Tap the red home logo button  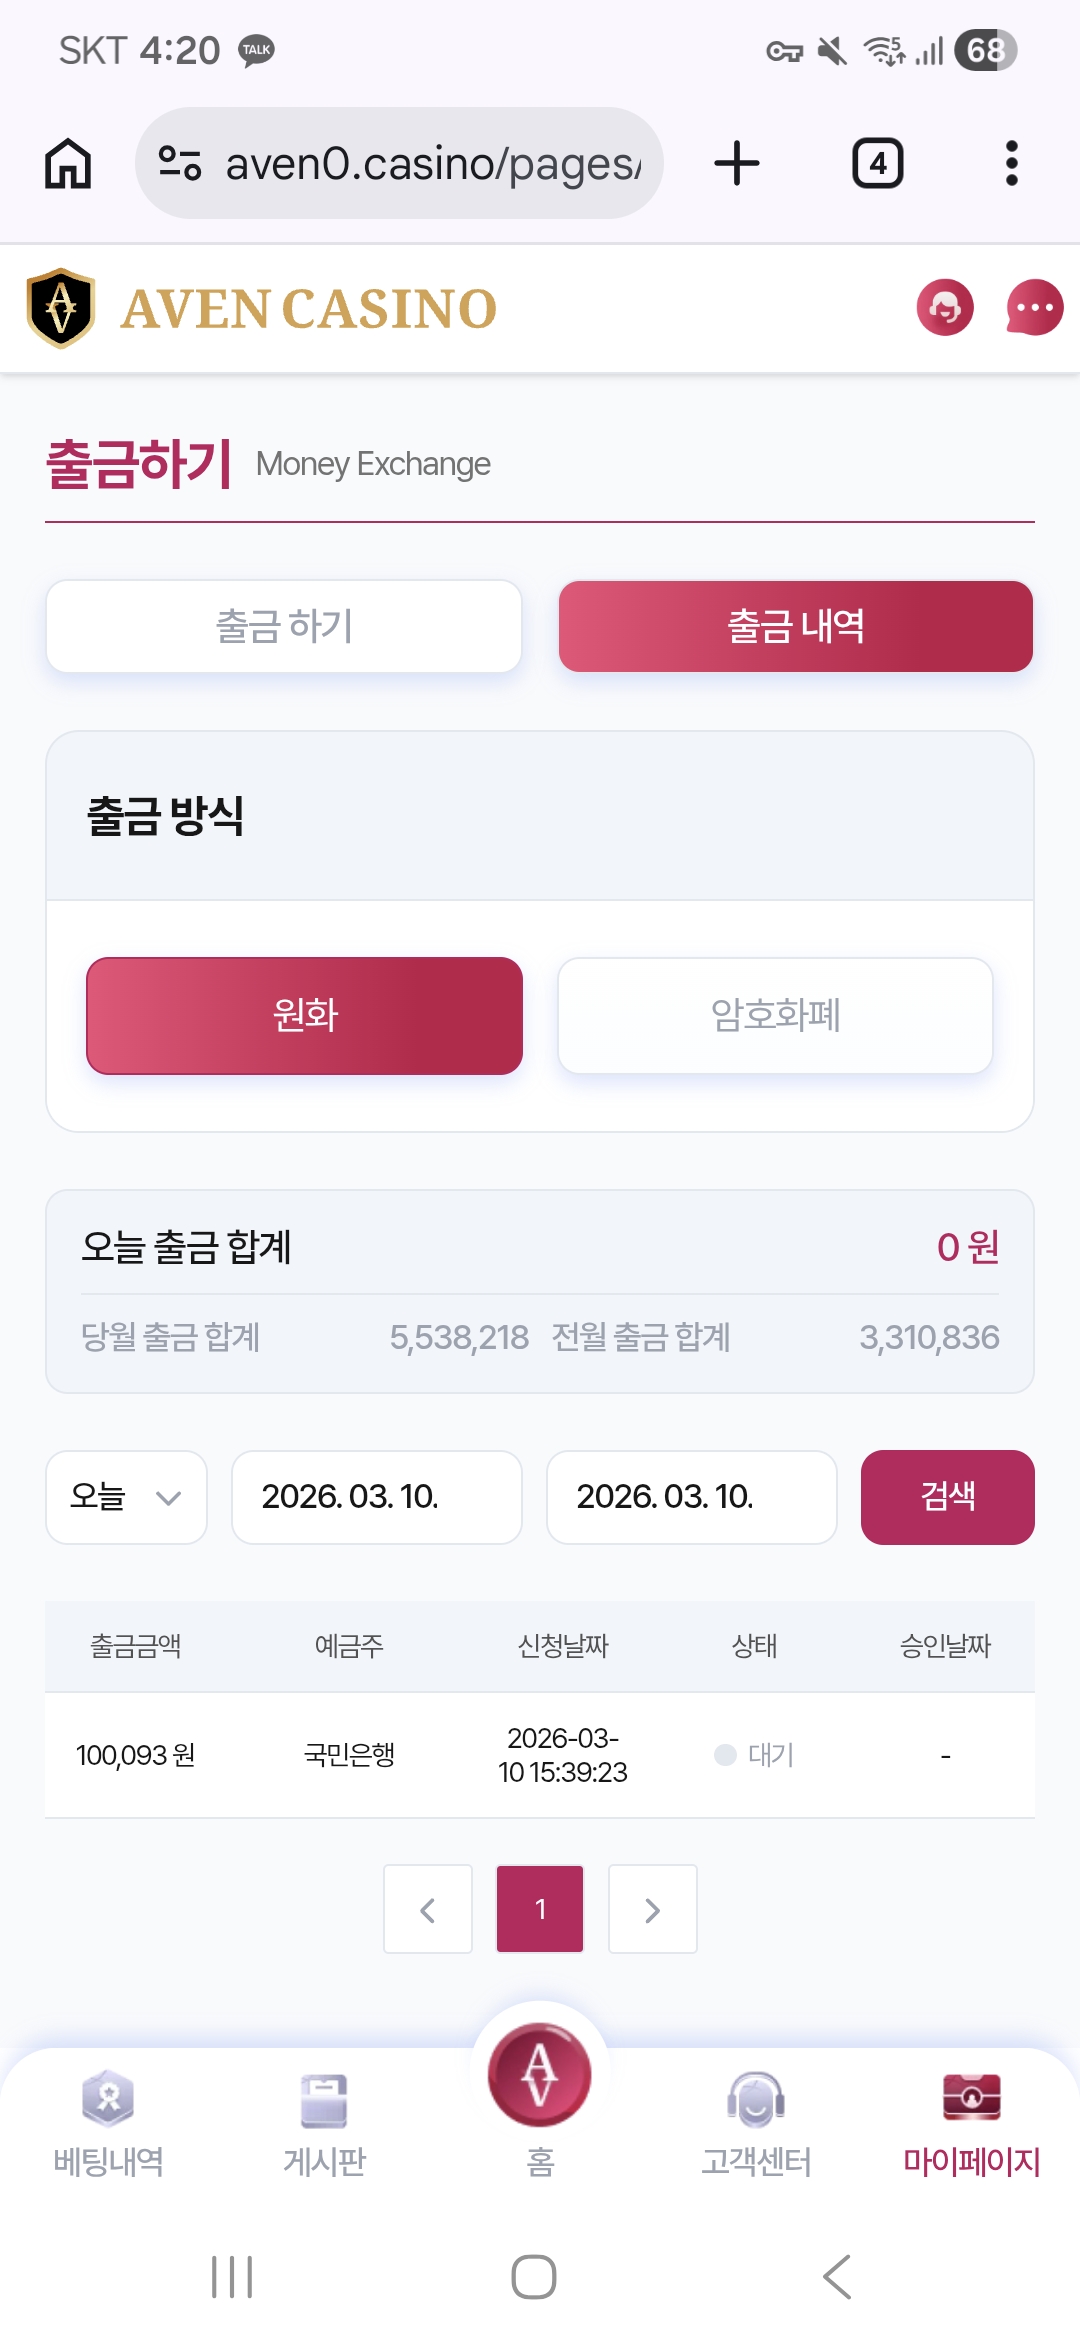[x=540, y=2075]
